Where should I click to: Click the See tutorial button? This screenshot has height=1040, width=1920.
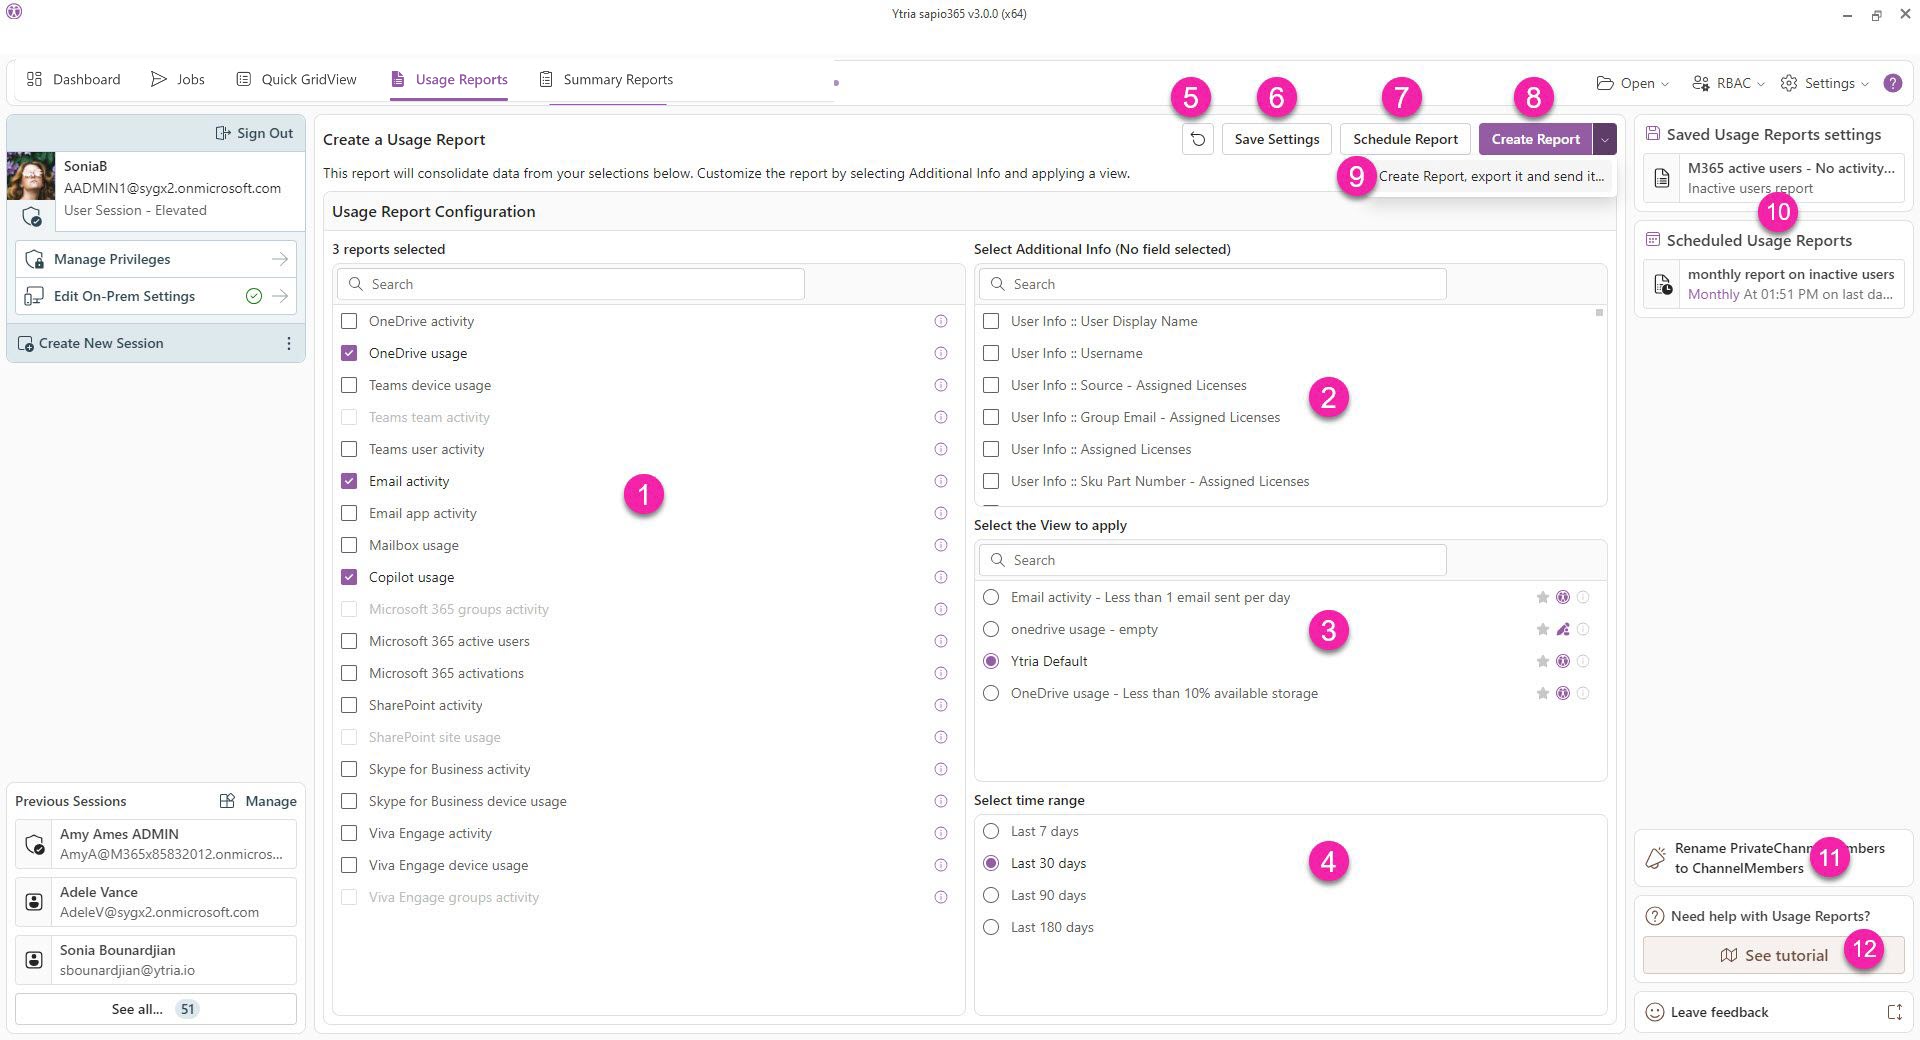tap(1773, 955)
